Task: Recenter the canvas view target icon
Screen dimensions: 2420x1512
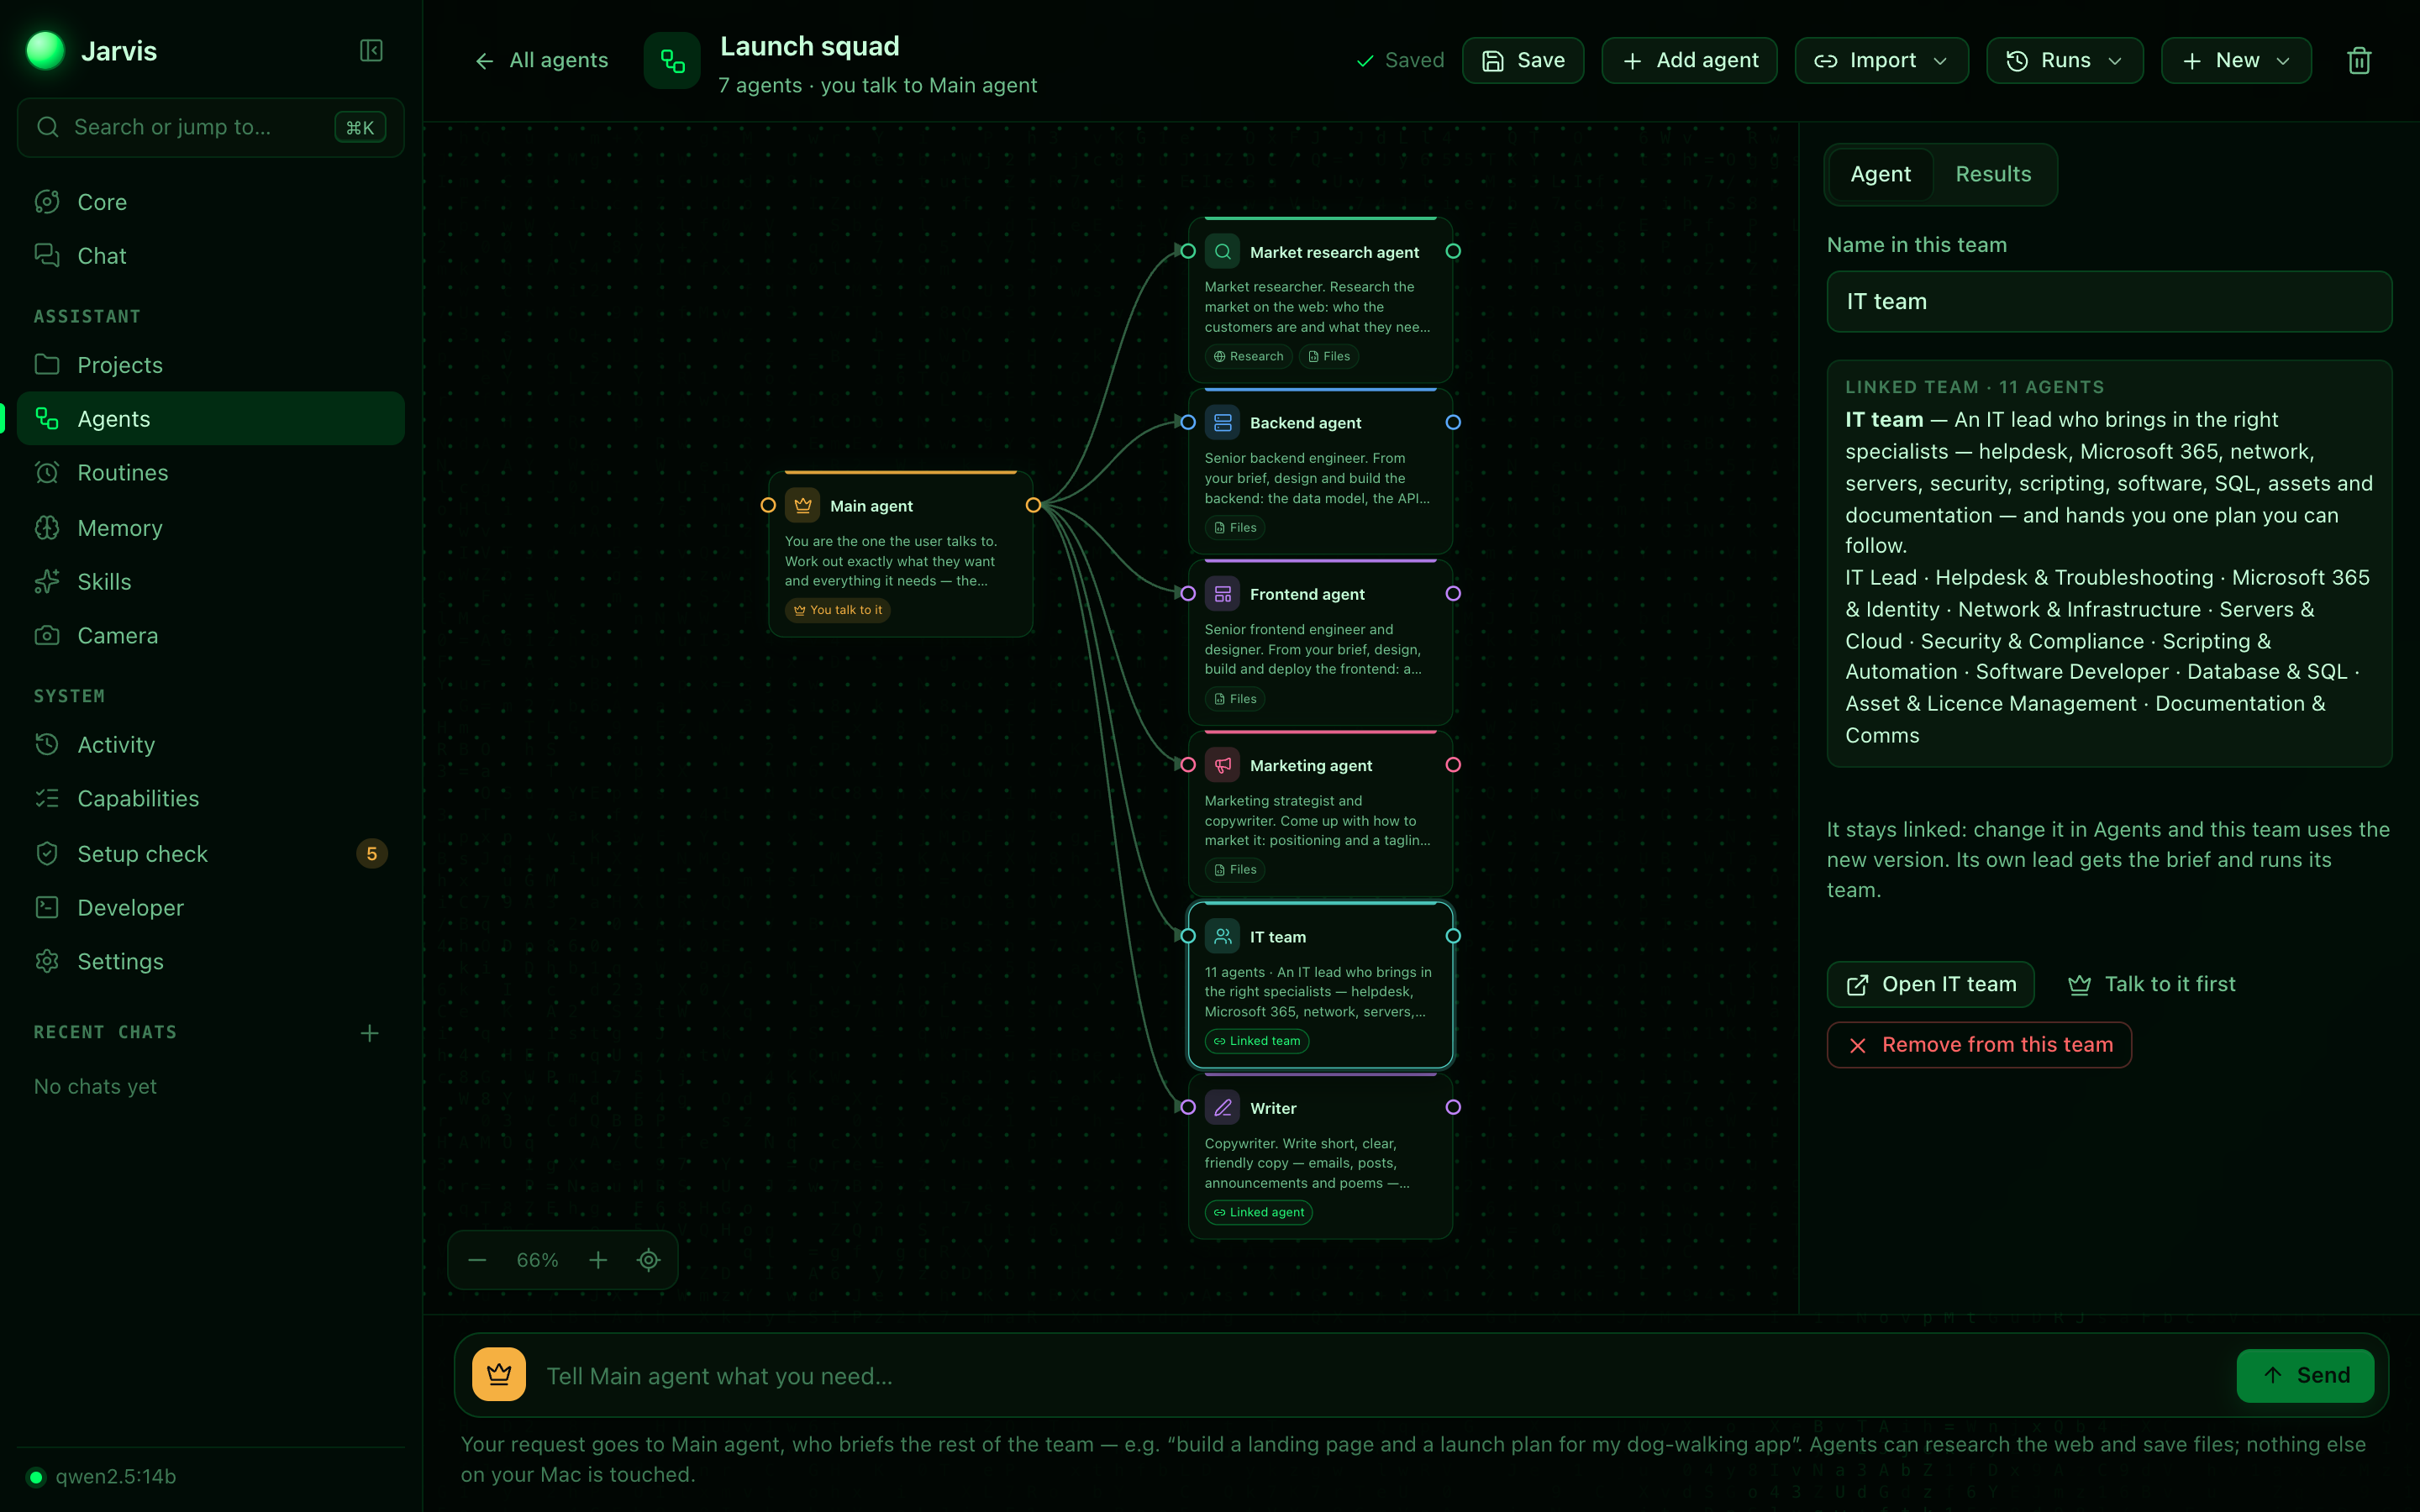Action: coord(649,1260)
